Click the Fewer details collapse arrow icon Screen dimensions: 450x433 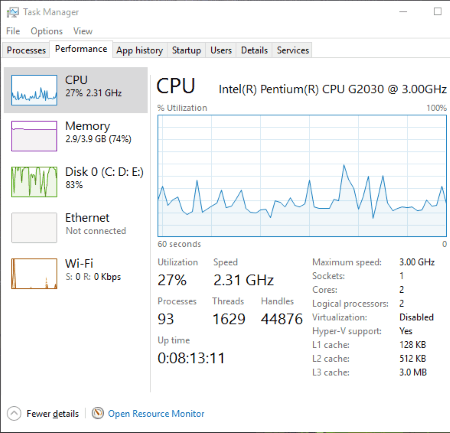(x=14, y=414)
